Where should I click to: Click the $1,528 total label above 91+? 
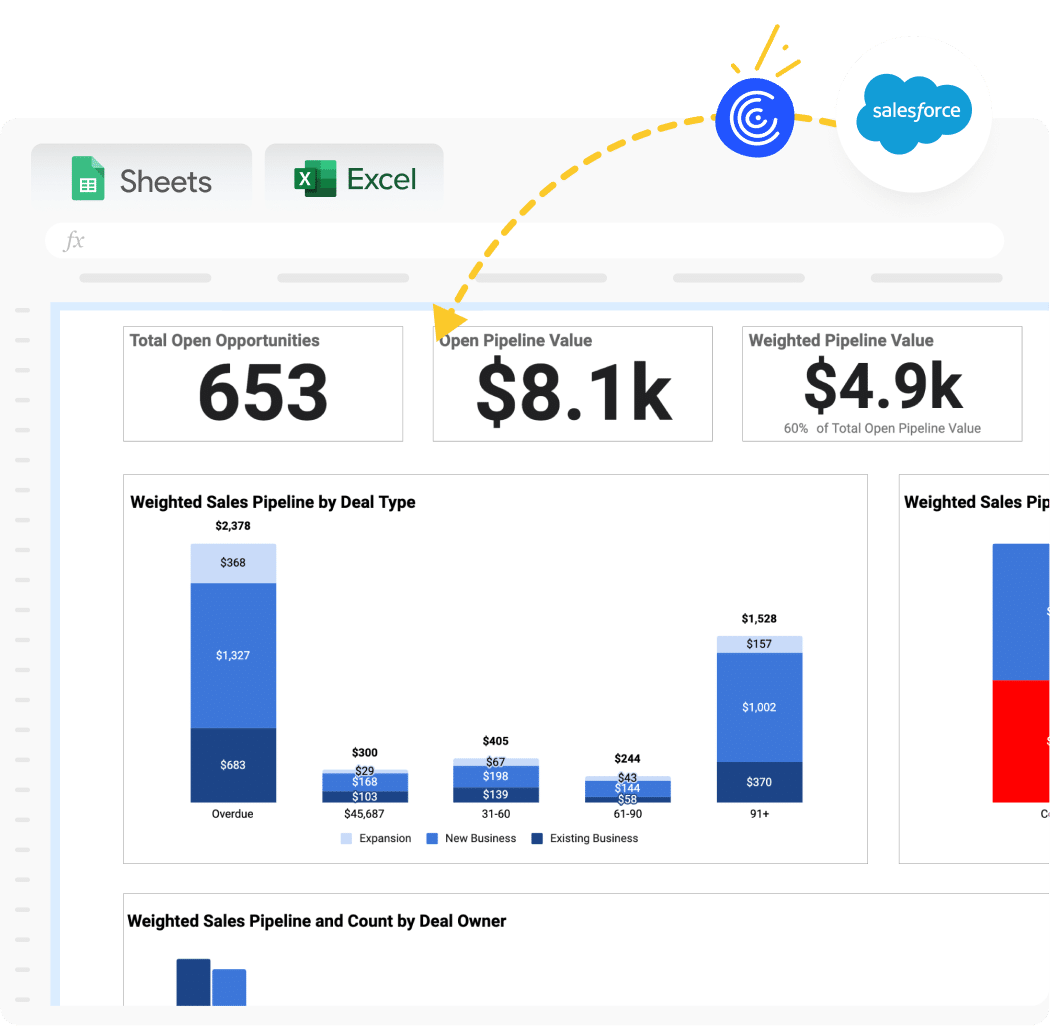click(x=759, y=618)
